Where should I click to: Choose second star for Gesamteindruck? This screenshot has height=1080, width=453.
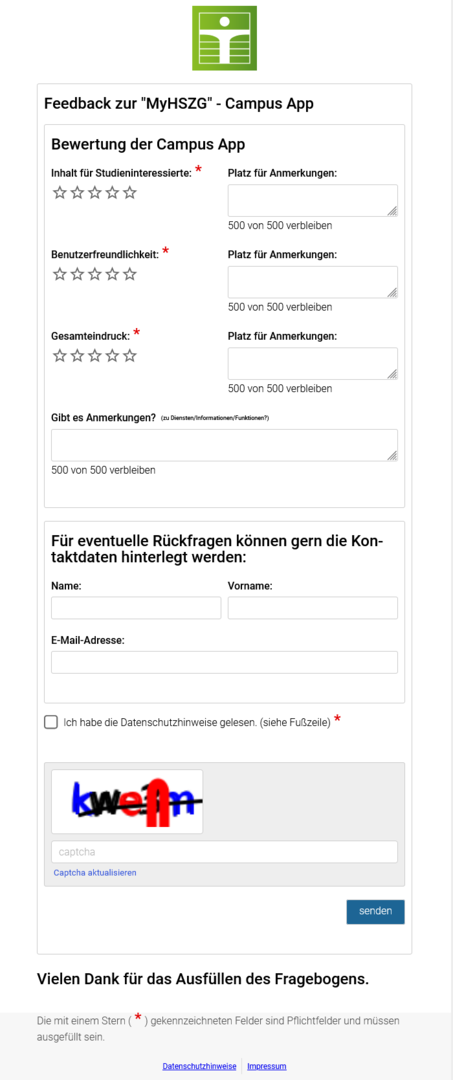(x=77, y=356)
